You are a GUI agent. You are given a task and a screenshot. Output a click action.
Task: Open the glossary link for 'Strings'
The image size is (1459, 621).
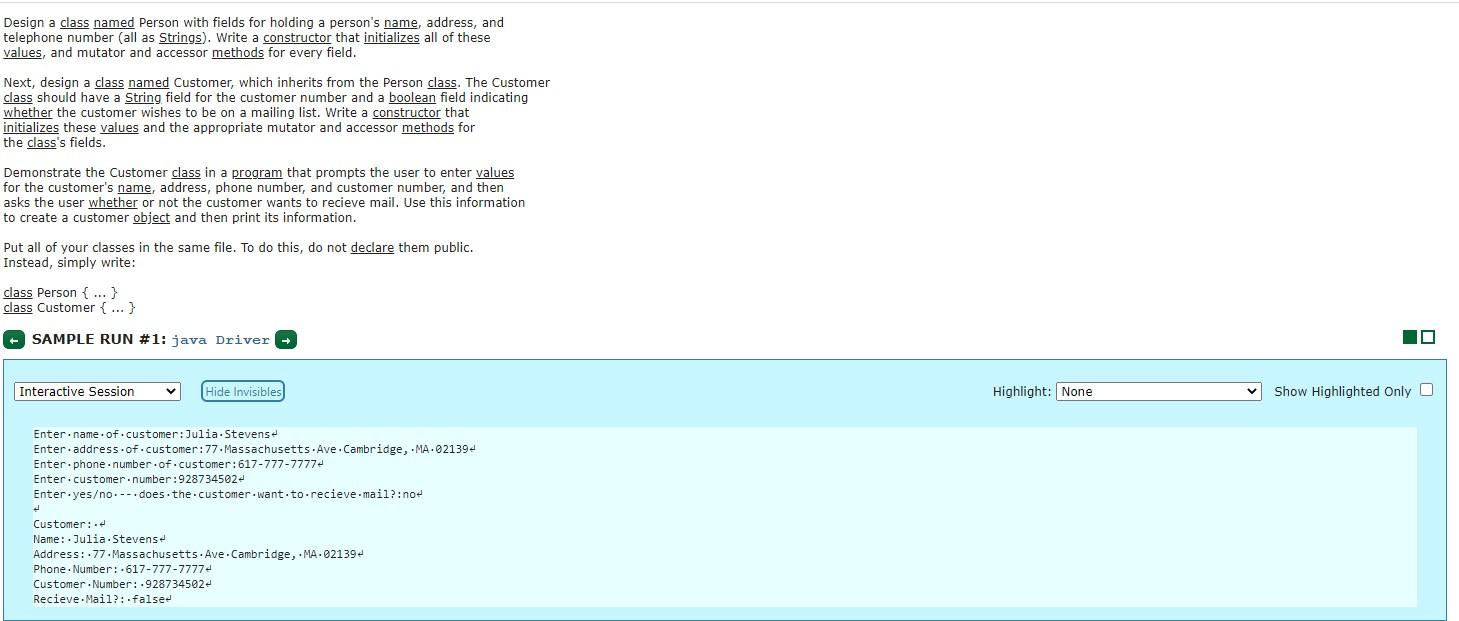click(x=180, y=37)
